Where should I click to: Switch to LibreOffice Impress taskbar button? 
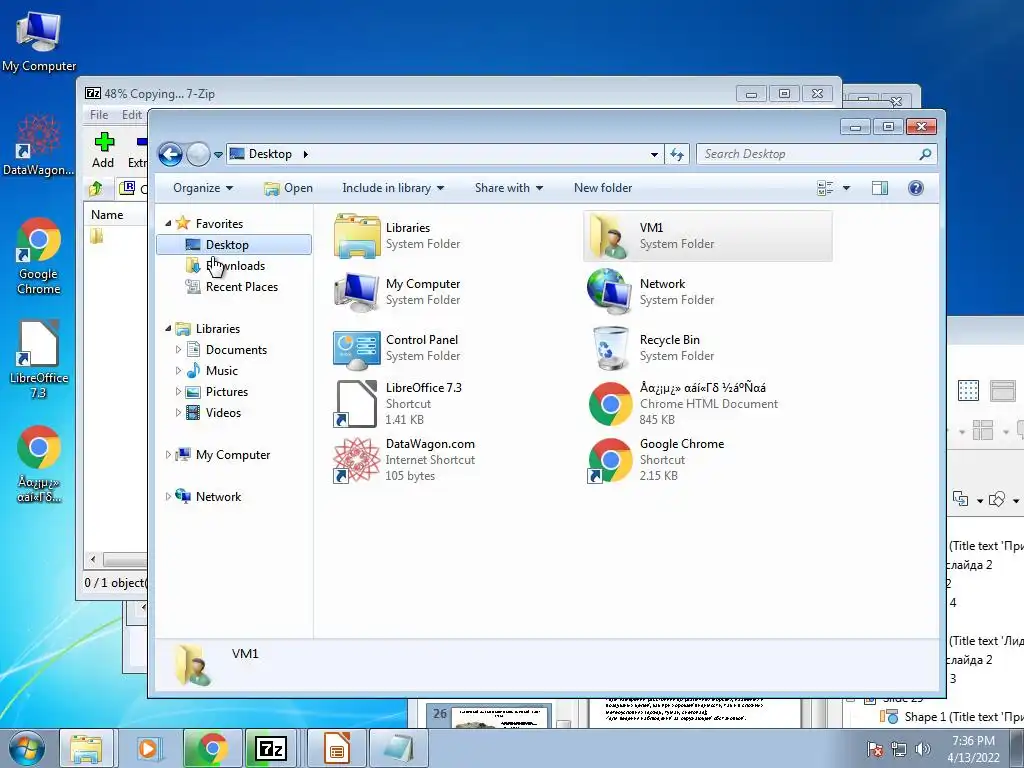(337, 748)
